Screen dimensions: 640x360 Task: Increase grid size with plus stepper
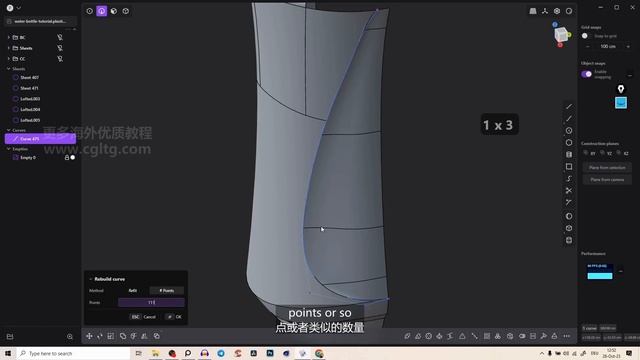pyautogui.click(x=628, y=47)
